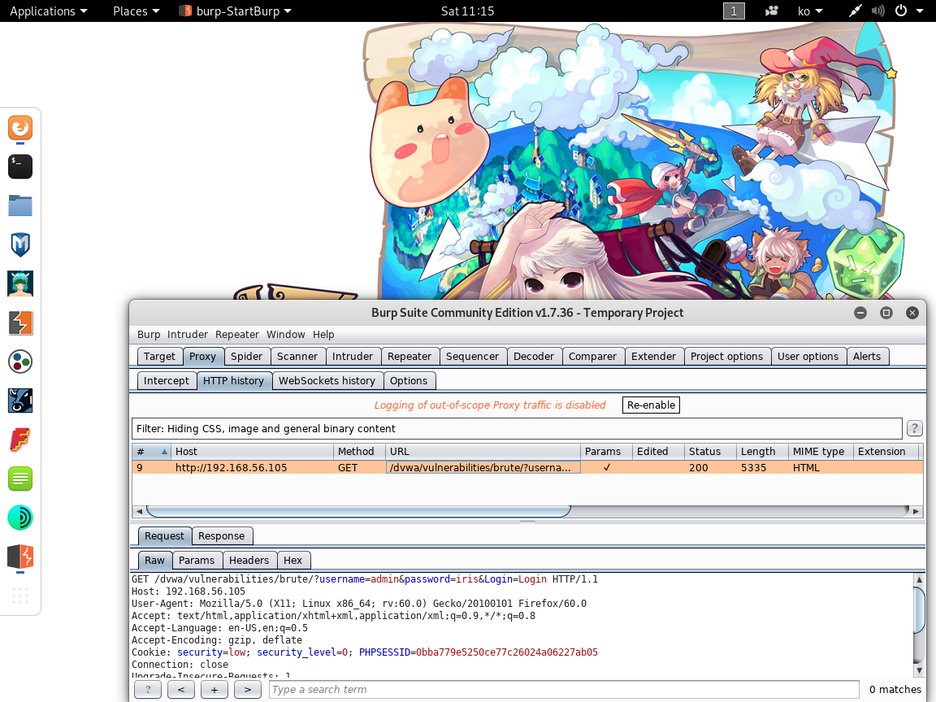
Task: Switch to the Extender tab
Action: [653, 356]
